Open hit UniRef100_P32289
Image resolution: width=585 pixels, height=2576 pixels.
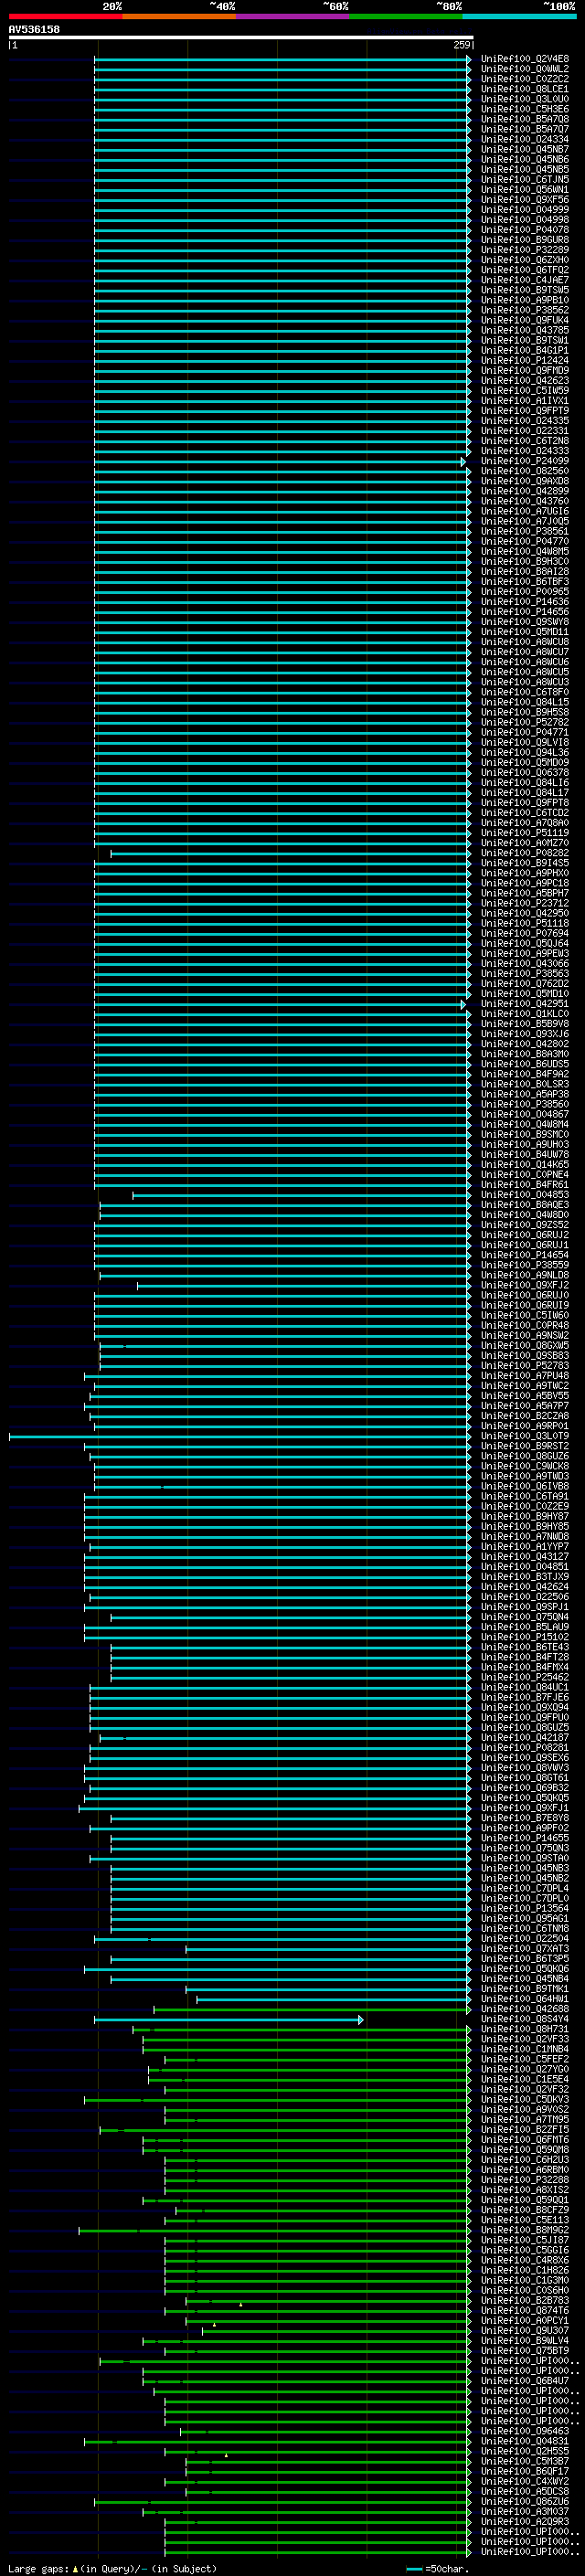click(x=525, y=250)
